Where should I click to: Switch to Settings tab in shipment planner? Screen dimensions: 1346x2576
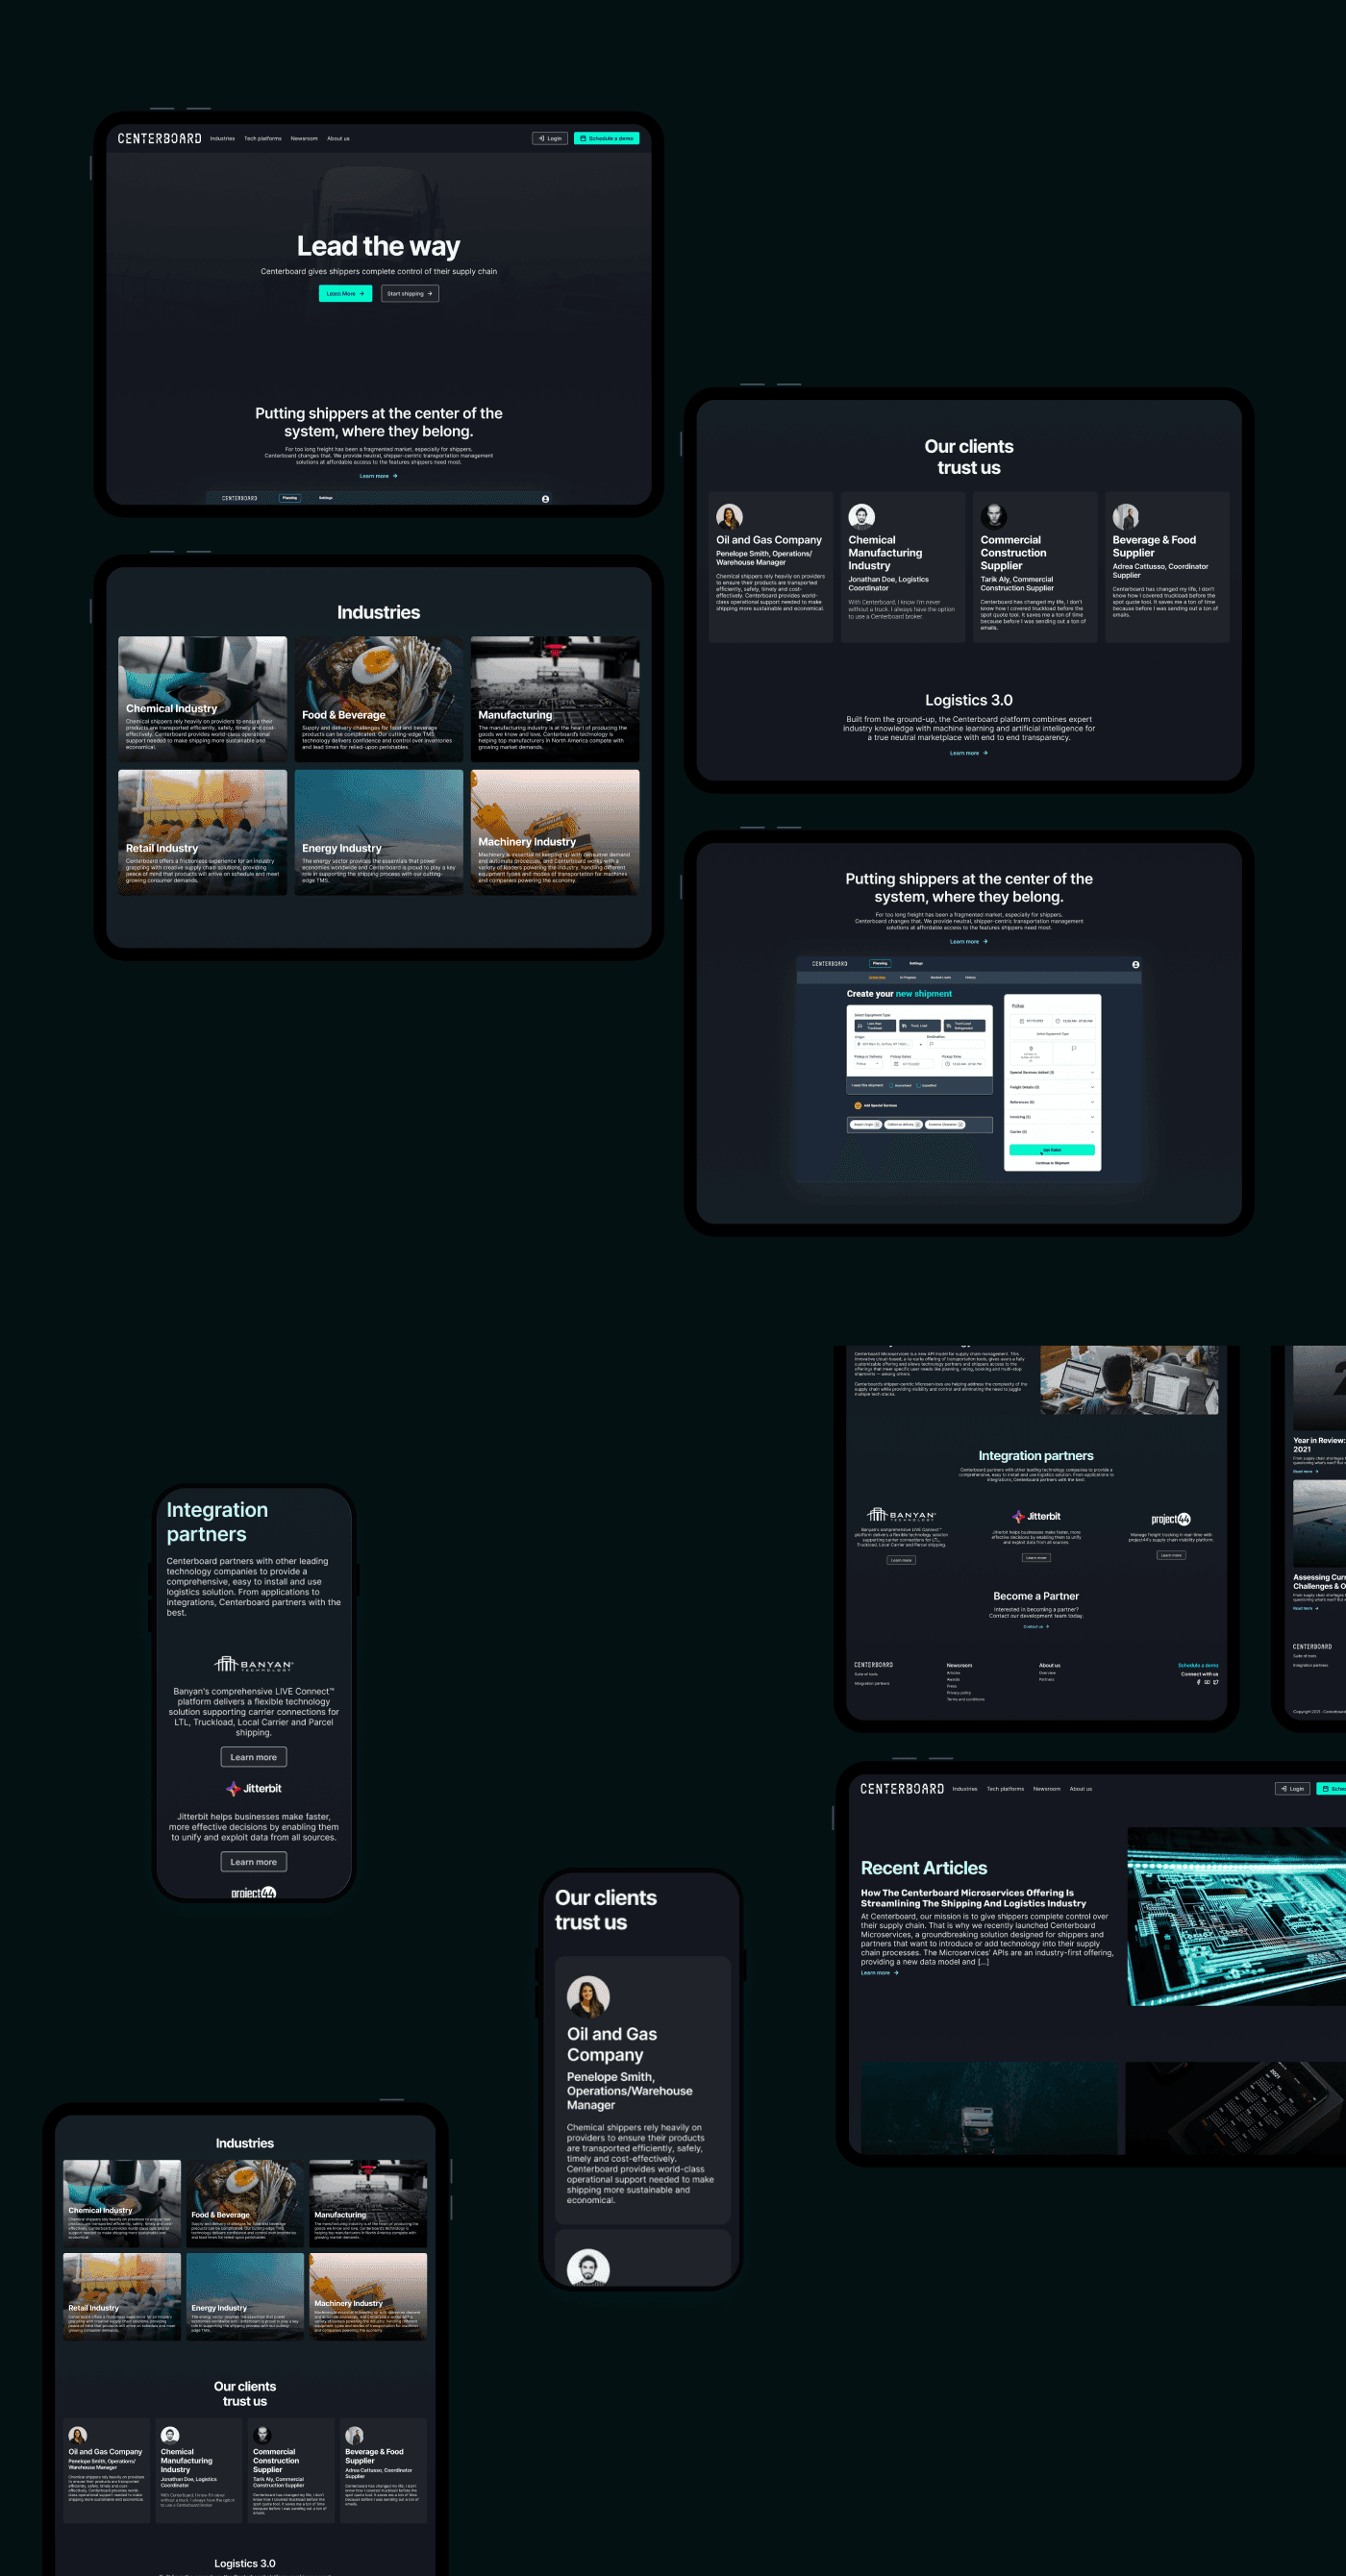917,964
